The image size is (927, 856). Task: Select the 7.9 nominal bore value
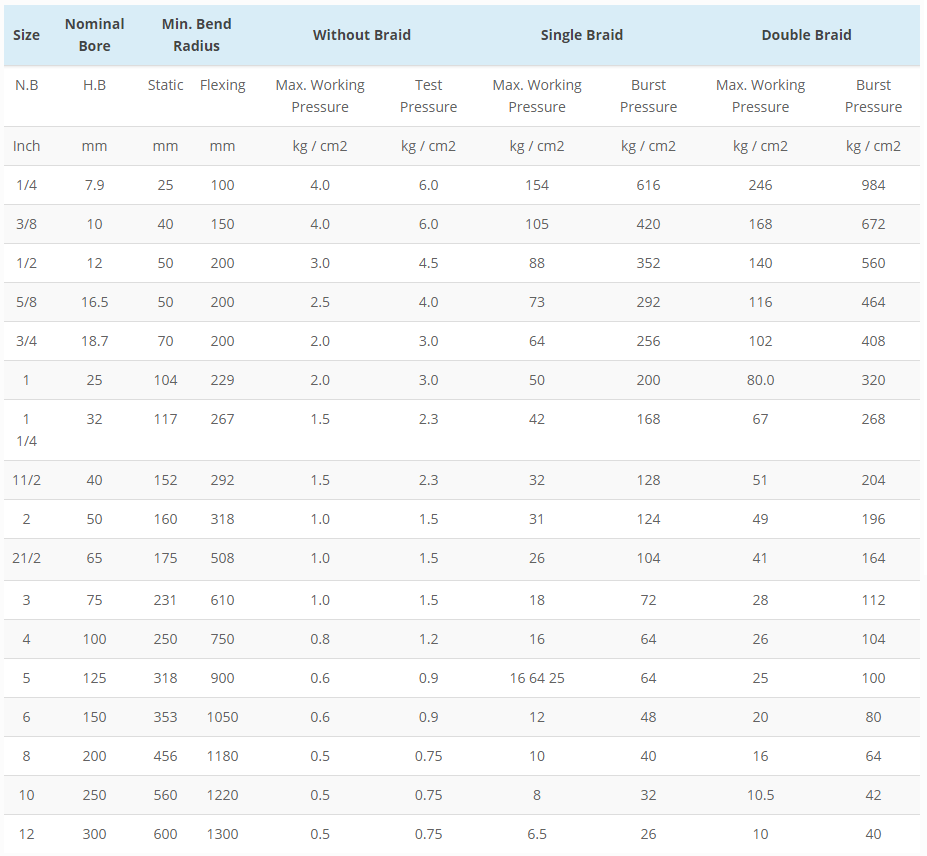[94, 185]
